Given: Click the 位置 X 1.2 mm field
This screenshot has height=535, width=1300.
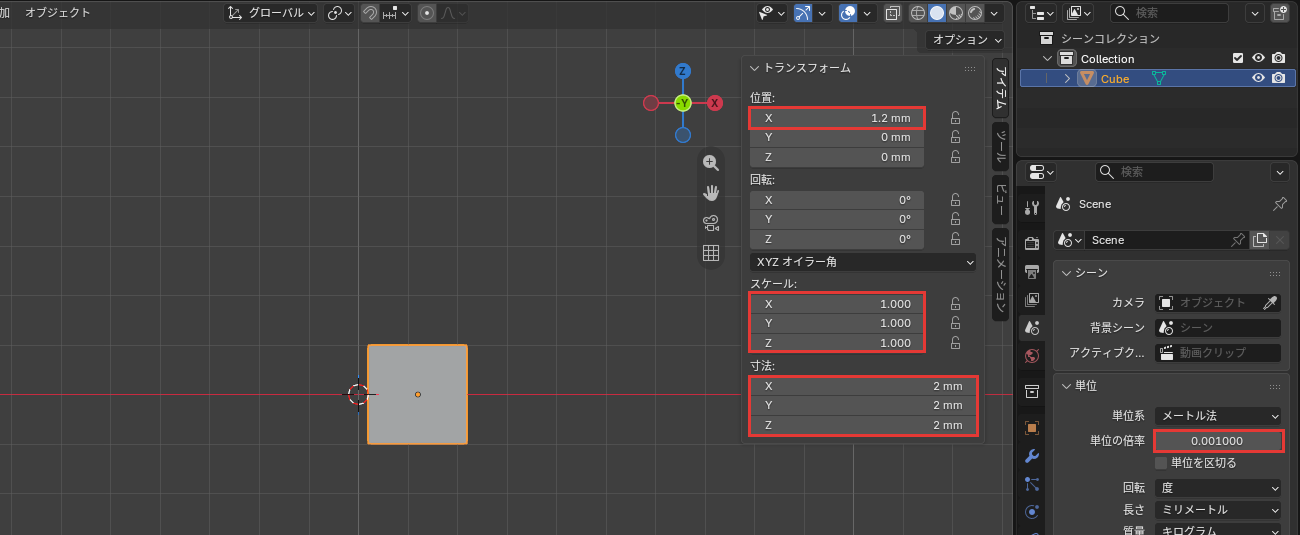Looking at the screenshot, I should click(837, 118).
